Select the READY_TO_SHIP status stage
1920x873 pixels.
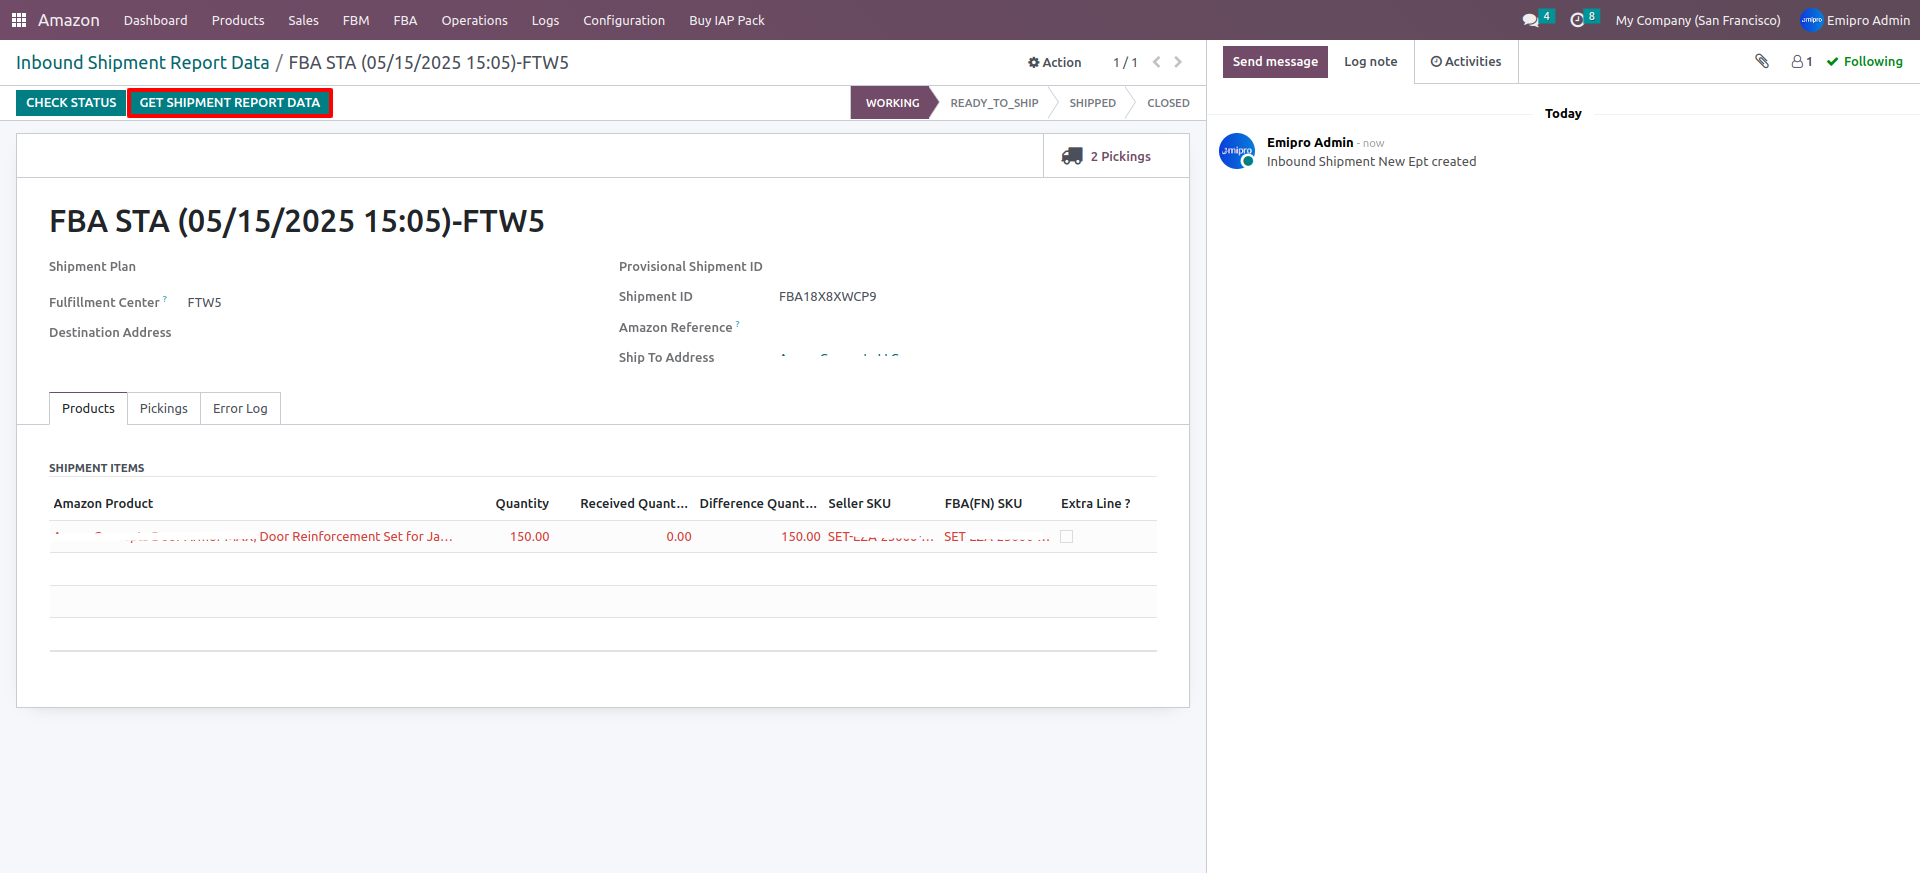(993, 103)
